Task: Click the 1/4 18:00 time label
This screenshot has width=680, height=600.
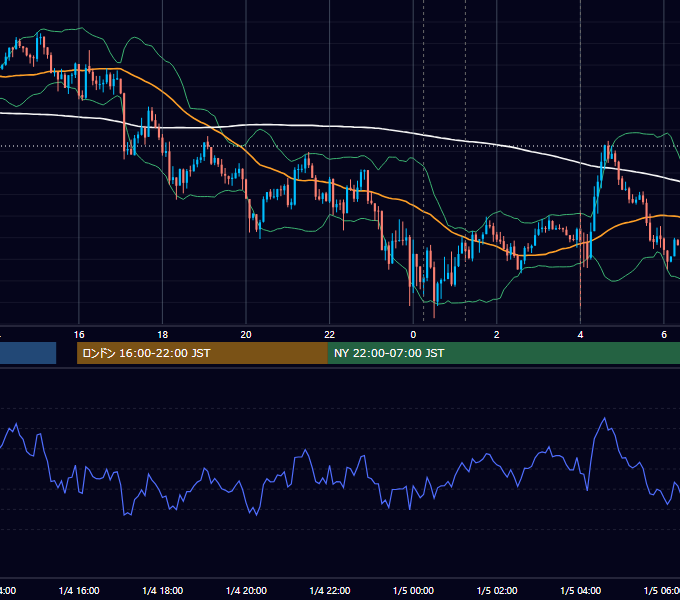Action: click(163, 590)
